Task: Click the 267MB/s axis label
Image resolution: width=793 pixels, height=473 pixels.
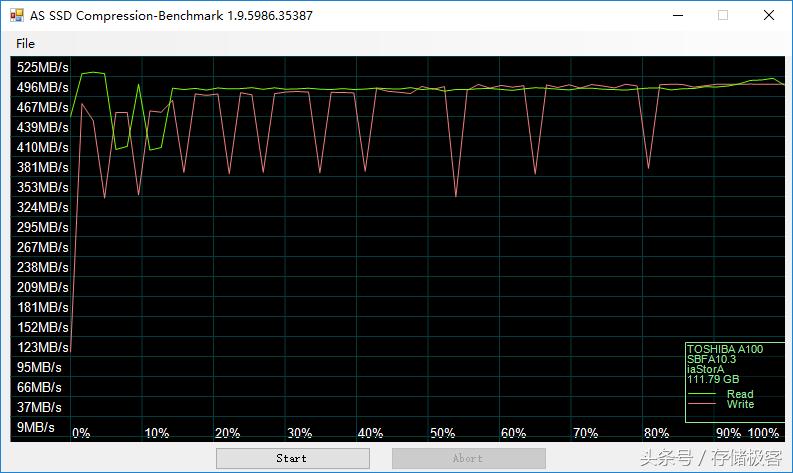Action: tap(42, 247)
